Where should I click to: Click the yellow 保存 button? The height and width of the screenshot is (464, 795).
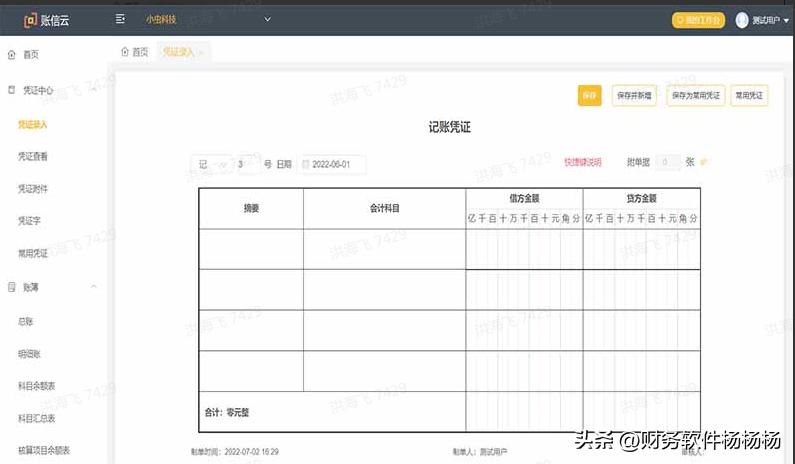tap(589, 95)
